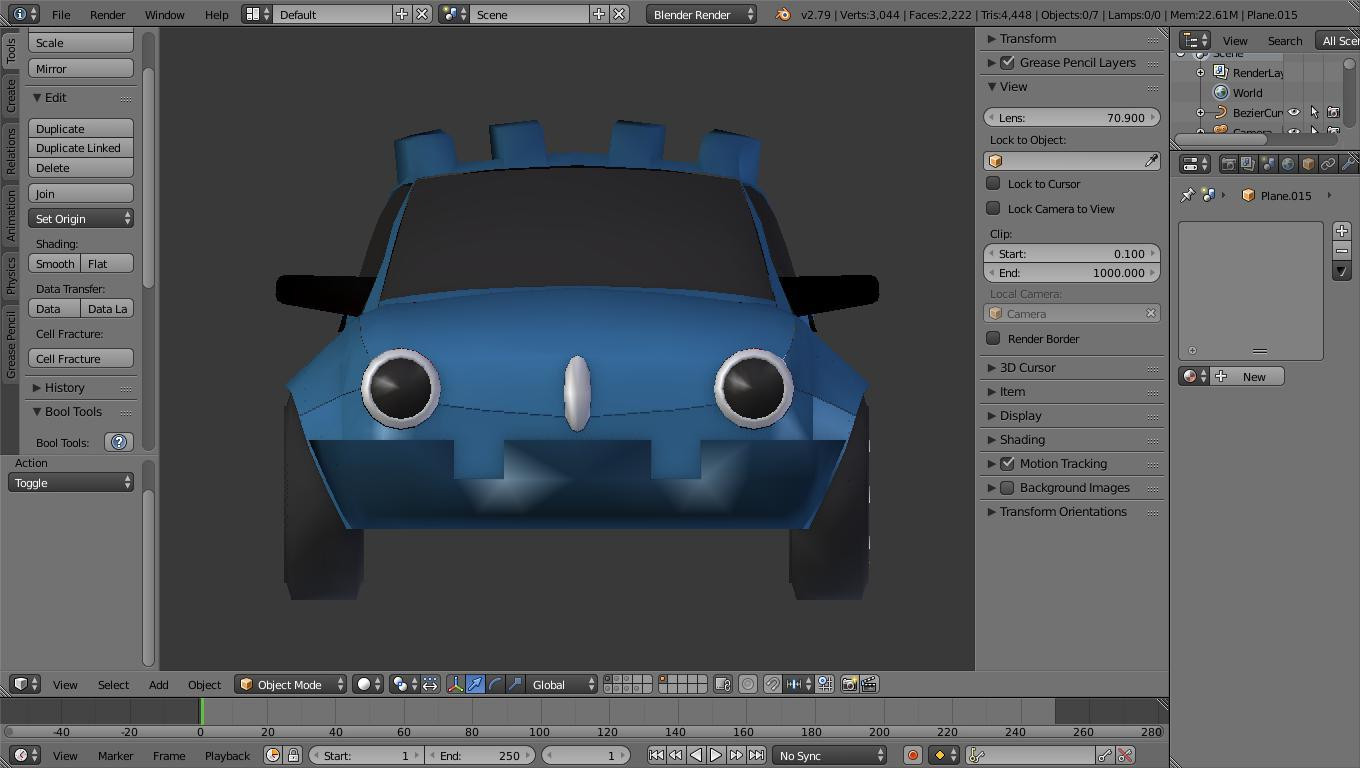This screenshot has width=1360, height=768.
Task: Click the play animation button in timeline
Action: point(716,755)
